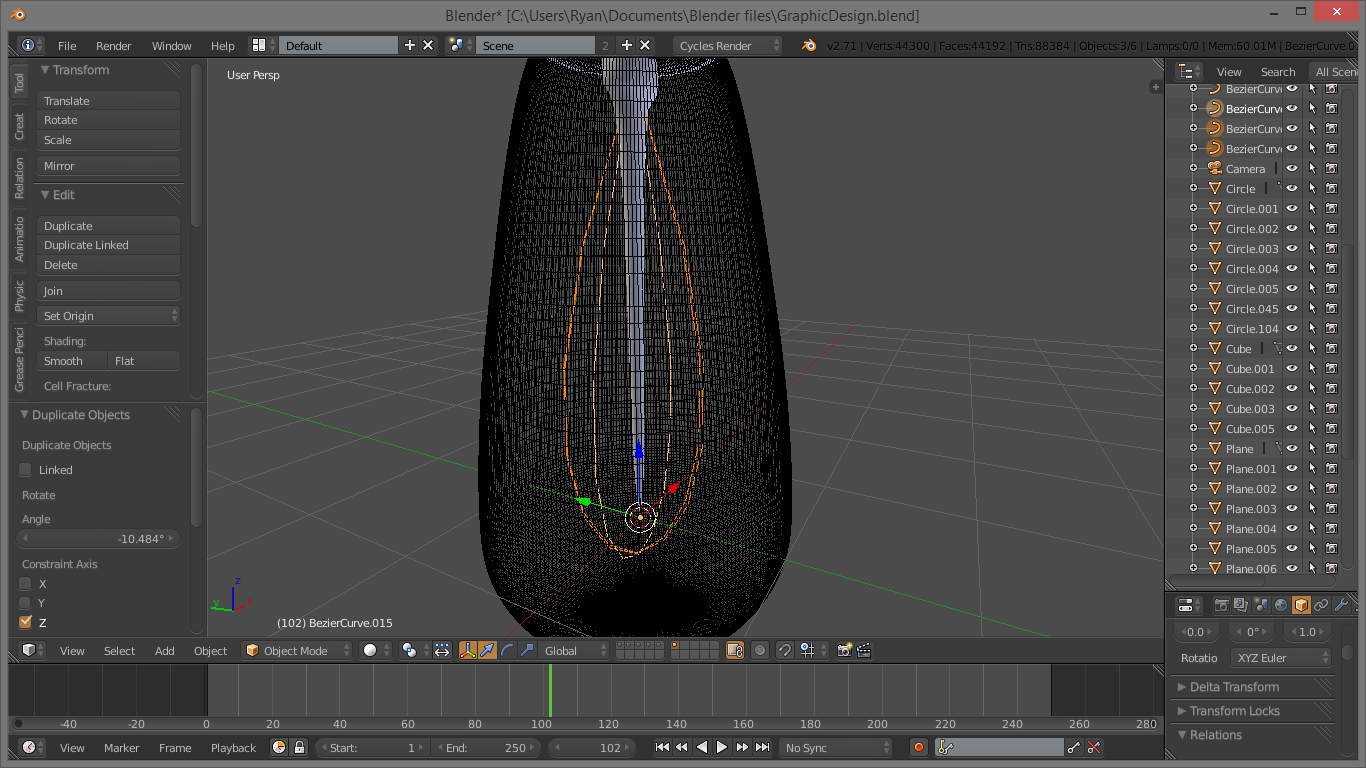This screenshot has width=1366, height=768.
Task: Click the Angle value slider
Action: (98, 538)
